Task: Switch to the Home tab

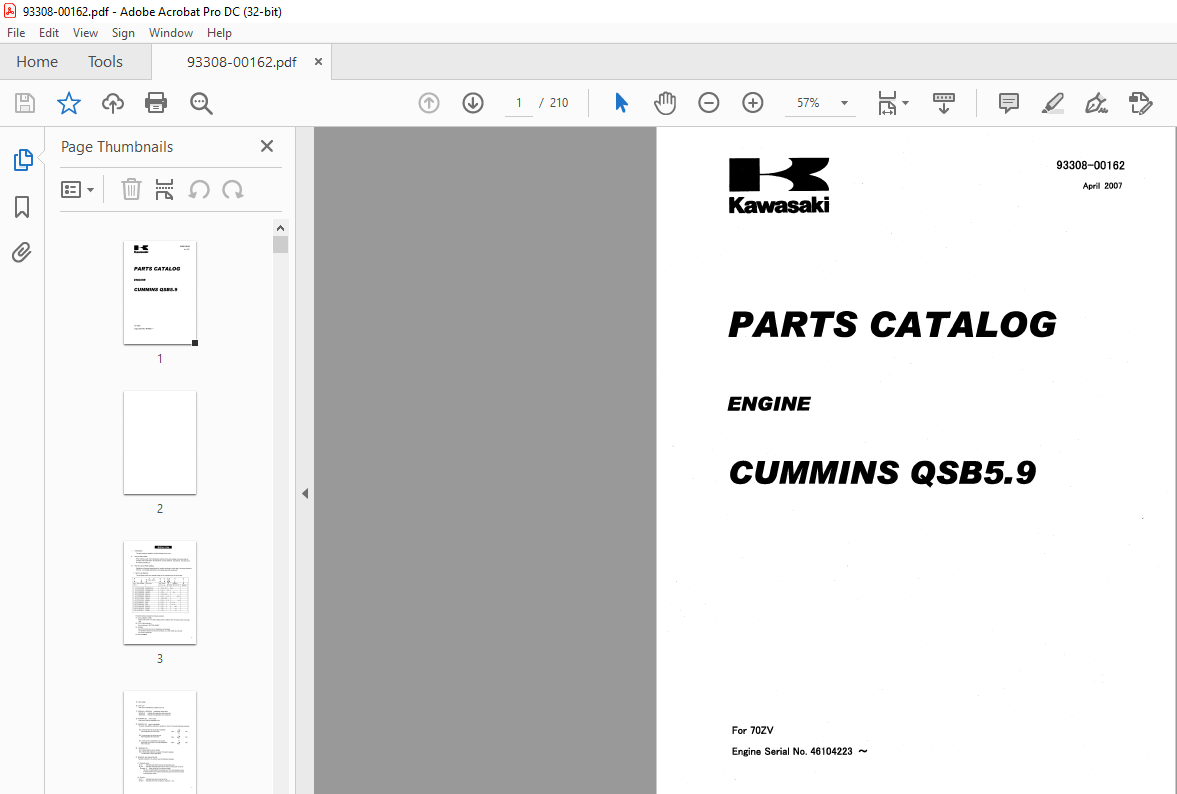Action: click(x=37, y=62)
